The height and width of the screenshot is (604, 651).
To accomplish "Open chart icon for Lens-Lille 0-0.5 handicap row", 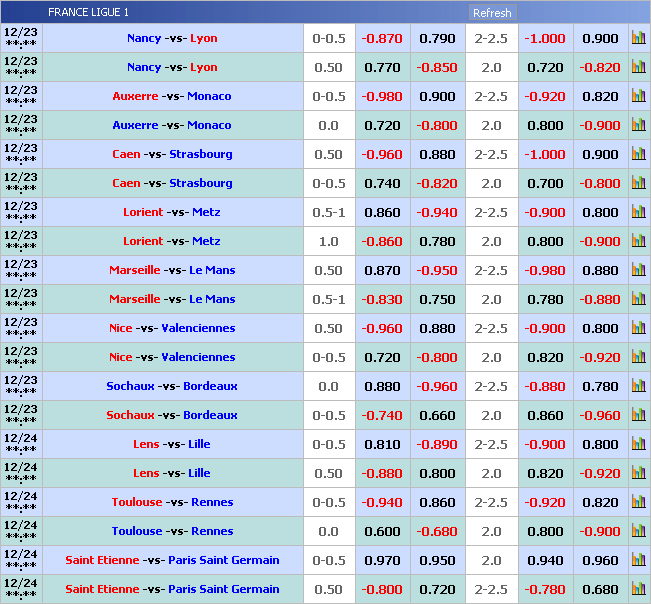I will (638, 444).
